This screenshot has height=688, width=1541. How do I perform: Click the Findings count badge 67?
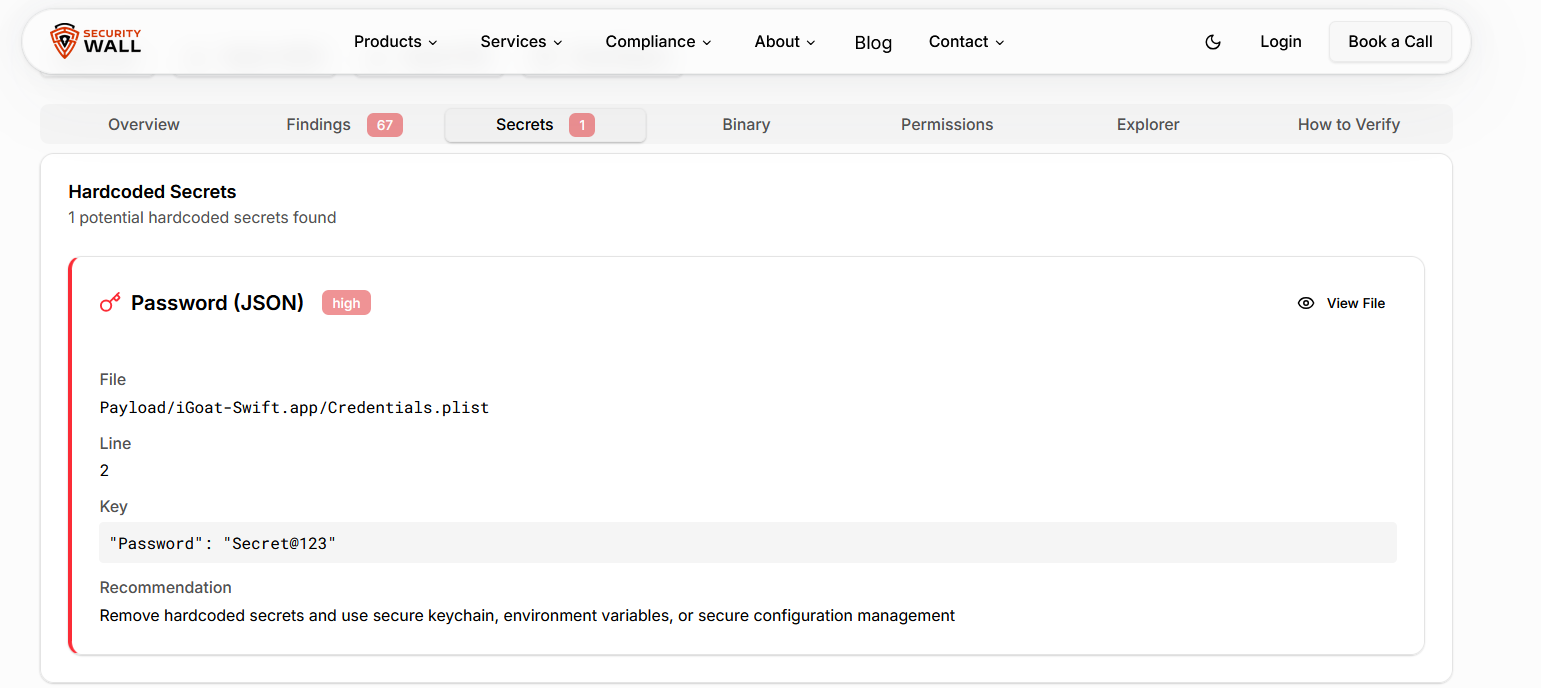(384, 125)
